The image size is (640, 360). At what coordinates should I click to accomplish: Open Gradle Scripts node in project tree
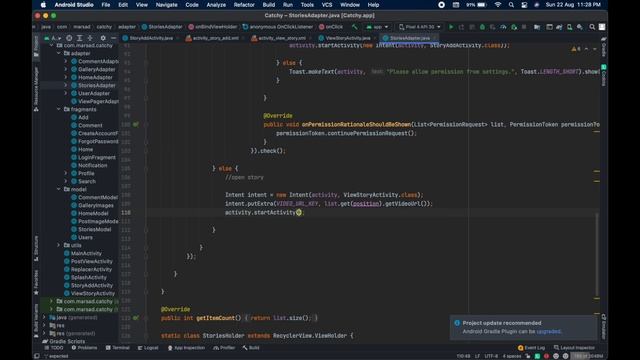click(67, 341)
